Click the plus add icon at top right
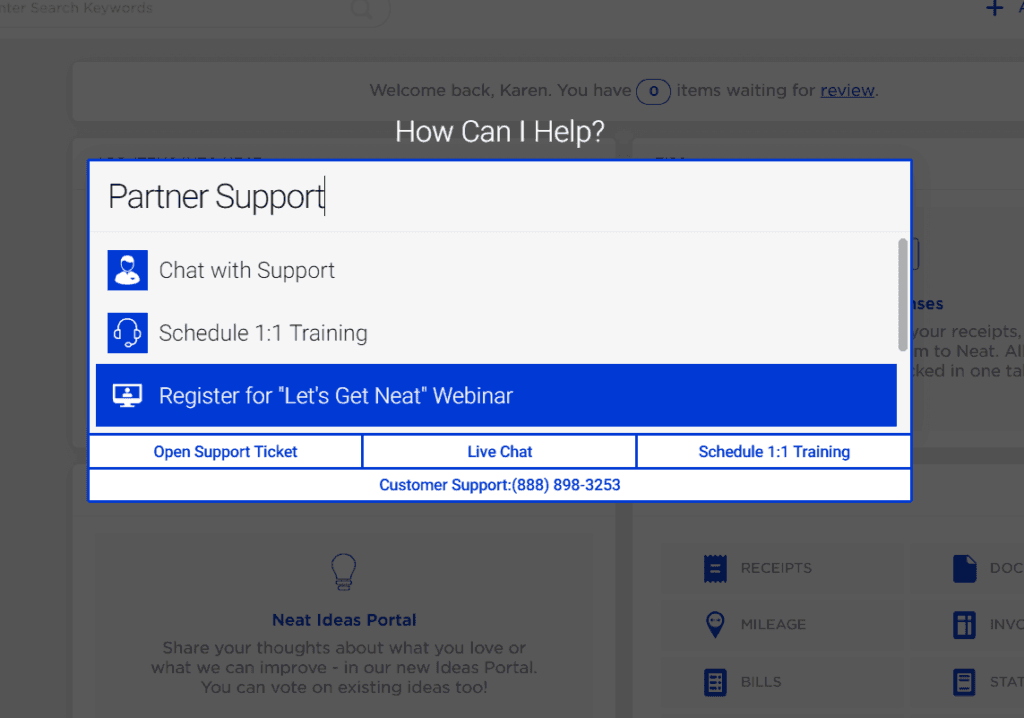Image resolution: width=1024 pixels, height=718 pixels. click(x=994, y=8)
